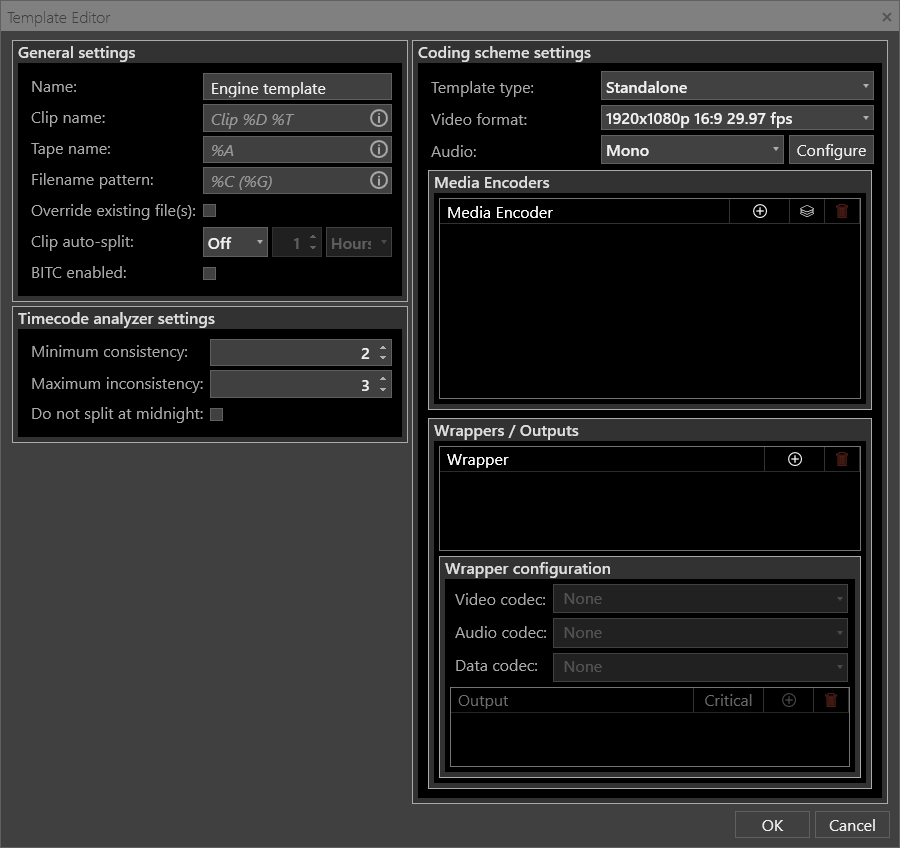Image resolution: width=900 pixels, height=848 pixels.
Task: Click the Tape name input field
Action: [297, 149]
